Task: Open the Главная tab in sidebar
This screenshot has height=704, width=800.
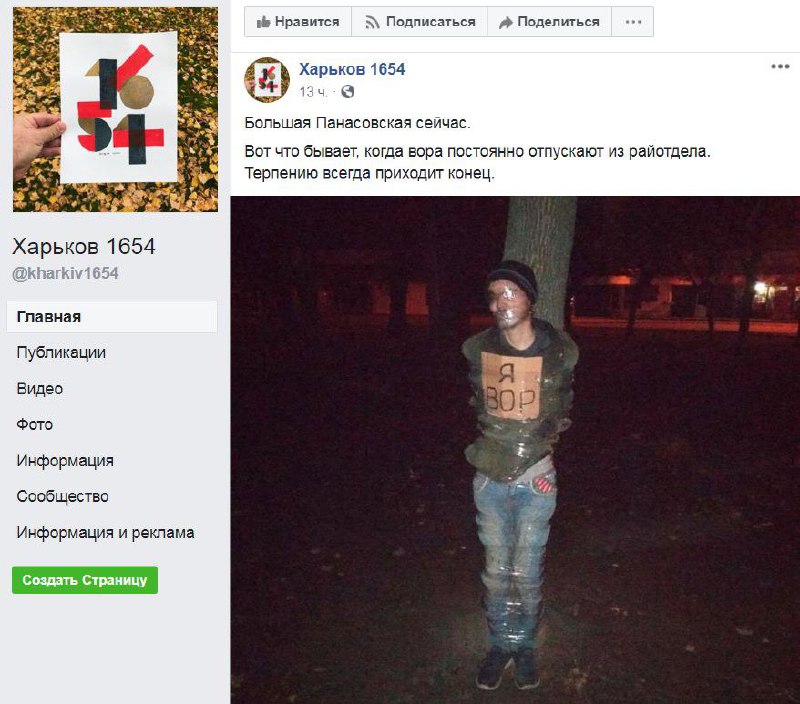Action: click(x=112, y=317)
